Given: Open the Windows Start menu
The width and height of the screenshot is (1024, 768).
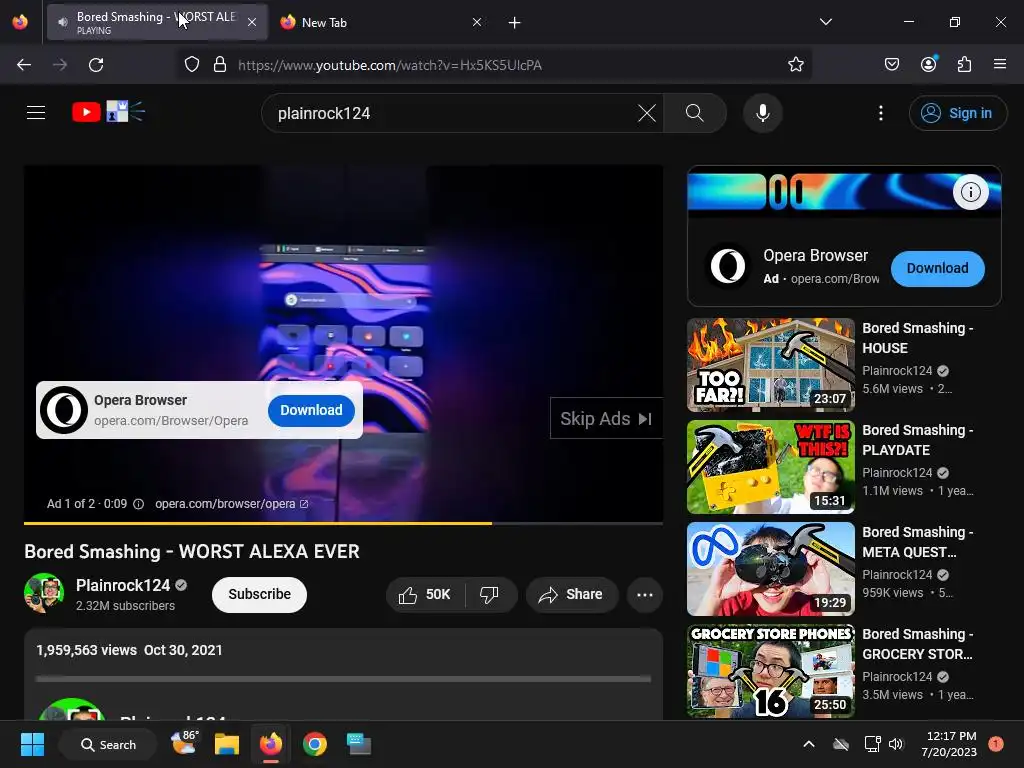Looking at the screenshot, I should 32,744.
